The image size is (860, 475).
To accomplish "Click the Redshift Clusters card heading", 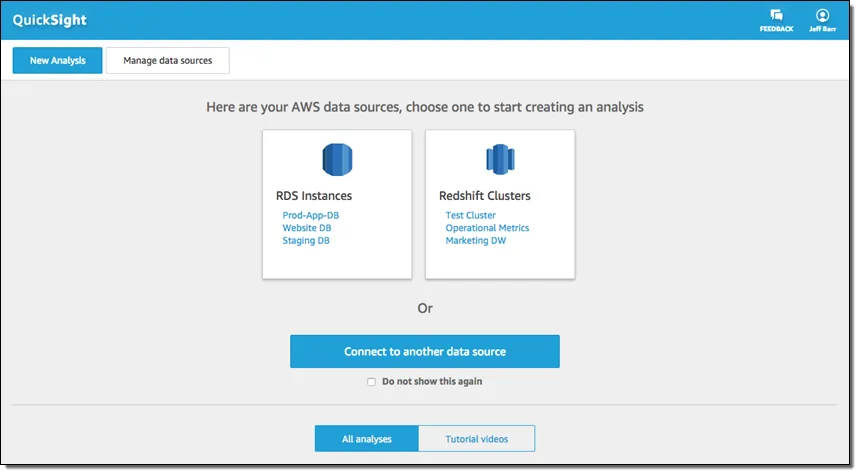I will point(484,196).
